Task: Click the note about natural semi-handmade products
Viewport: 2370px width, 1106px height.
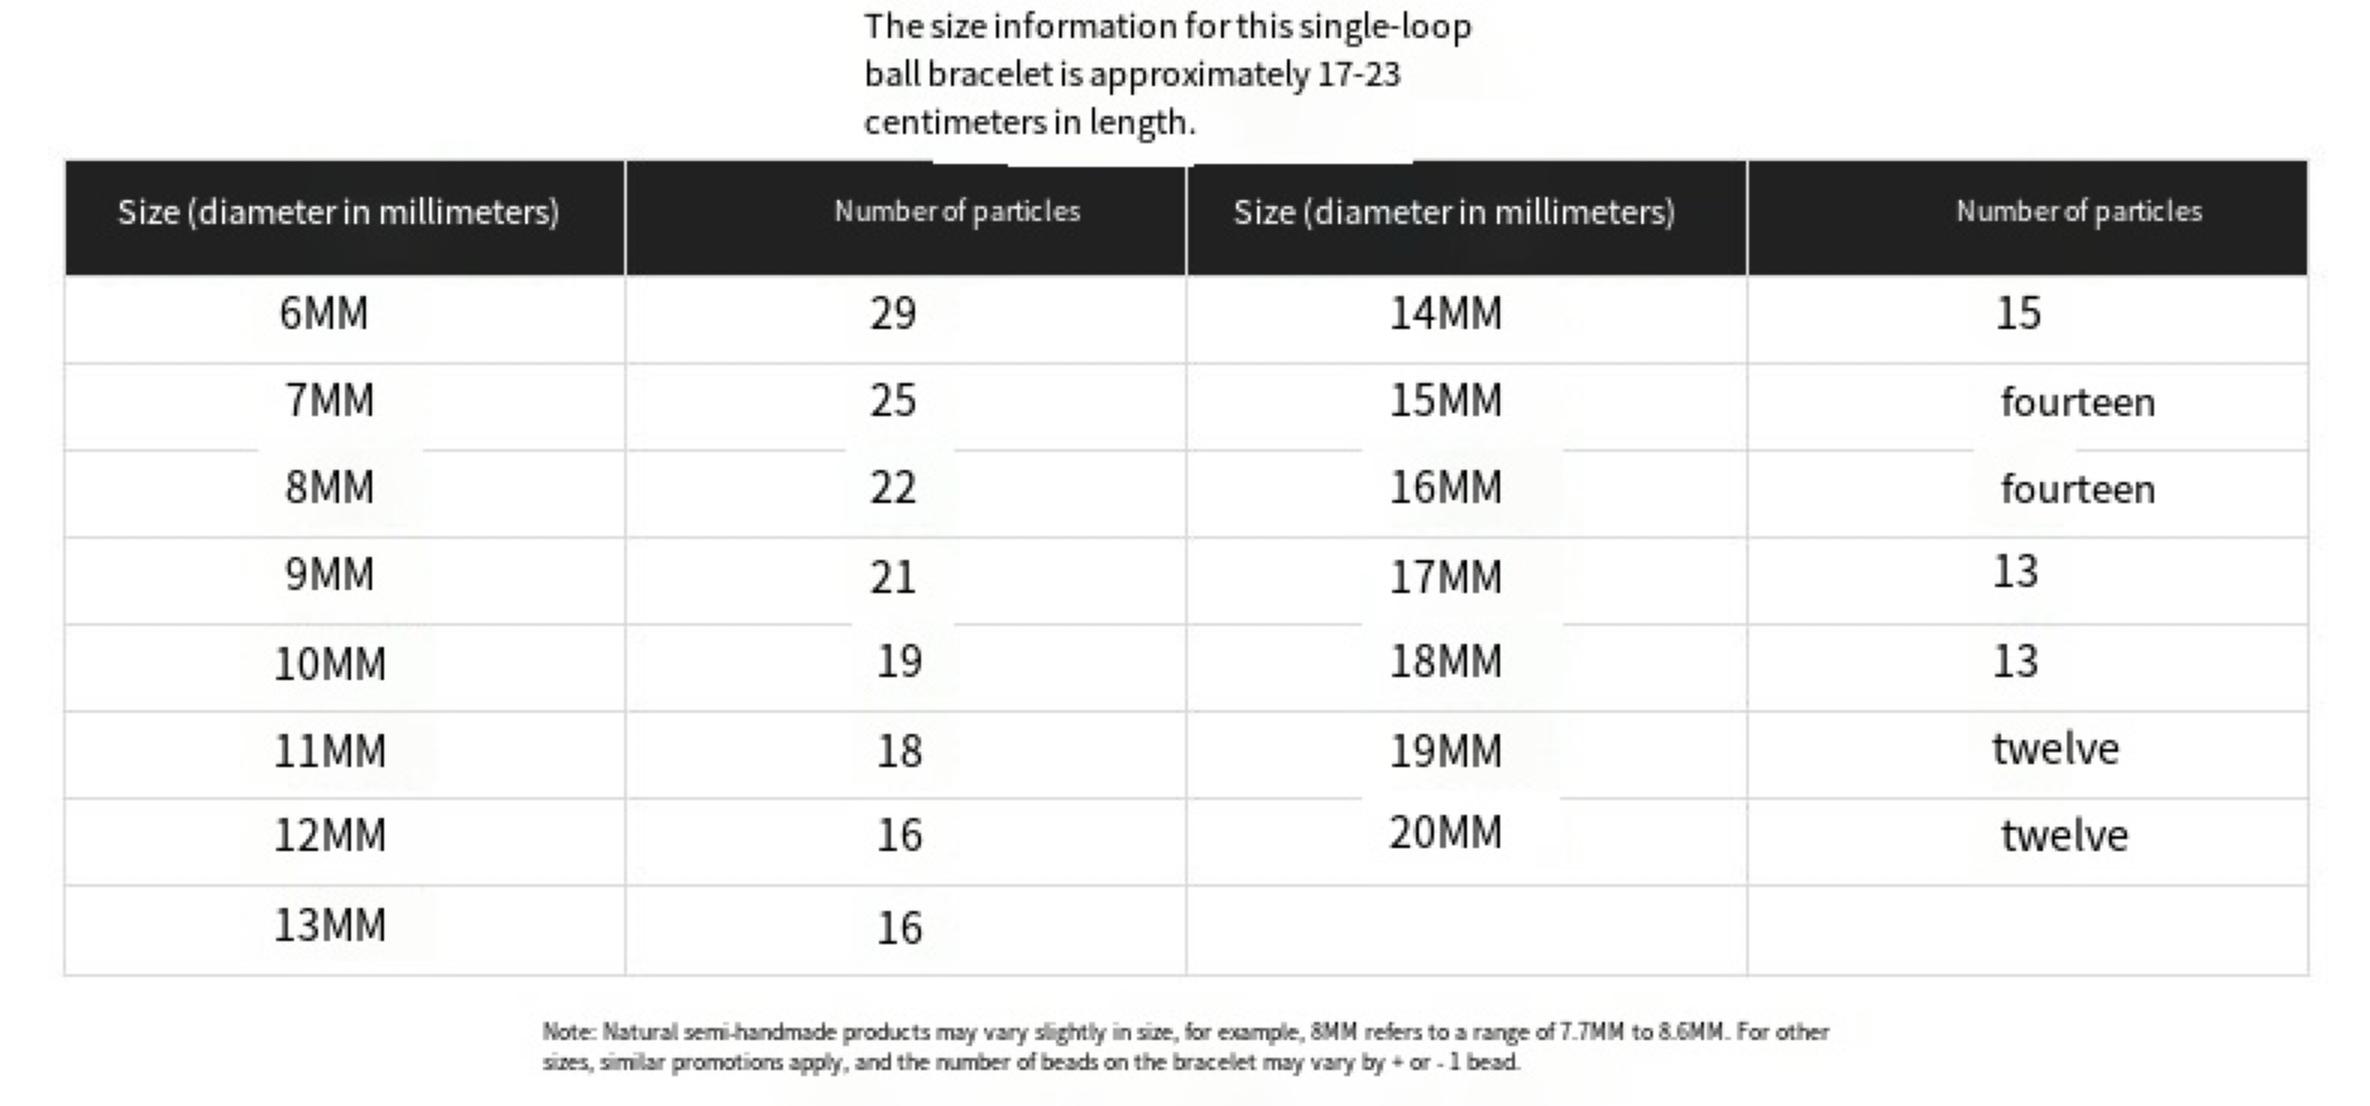Action: pyautogui.click(x=1185, y=1046)
